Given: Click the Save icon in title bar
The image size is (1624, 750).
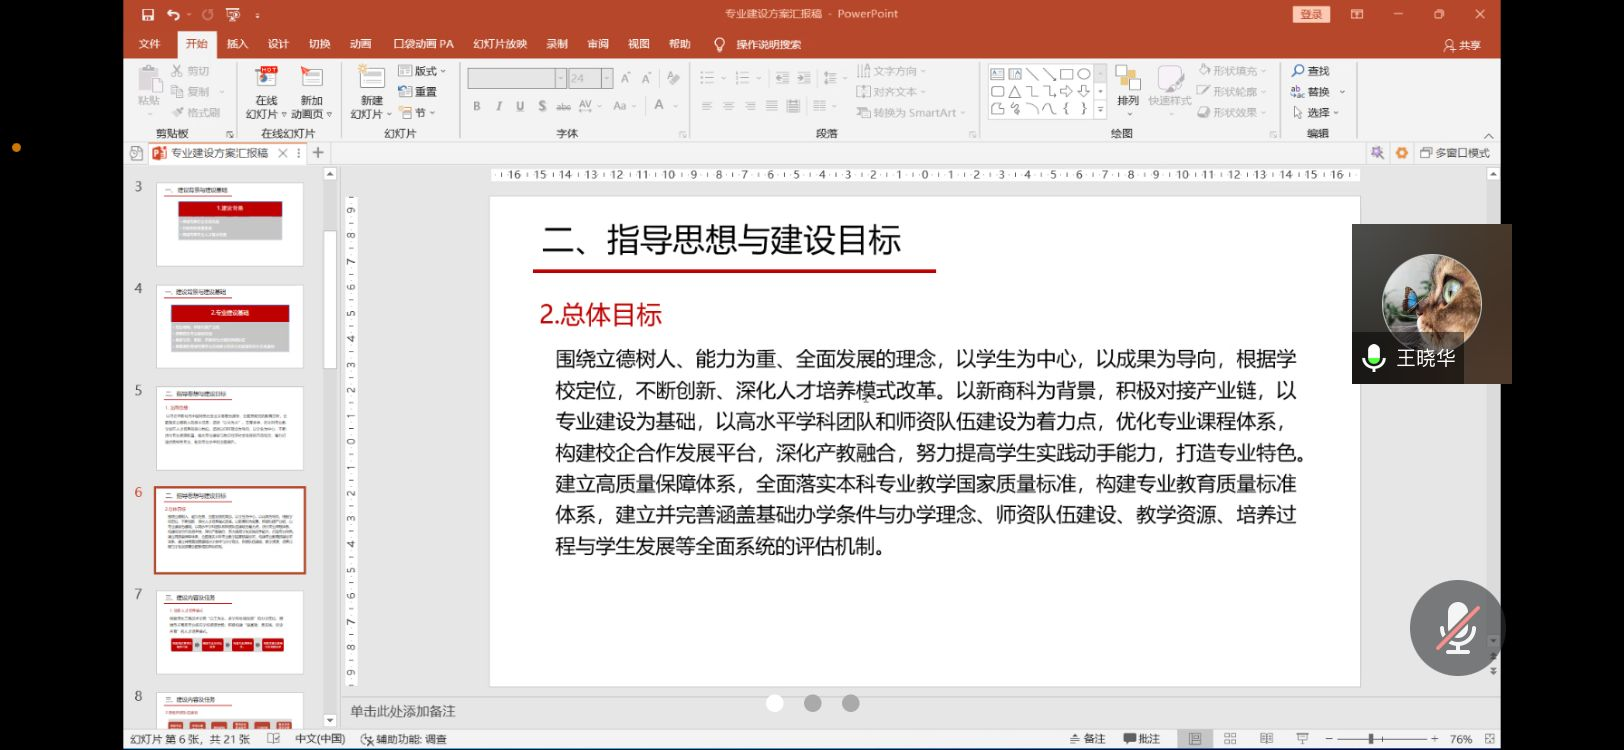Looking at the screenshot, I should [x=148, y=14].
